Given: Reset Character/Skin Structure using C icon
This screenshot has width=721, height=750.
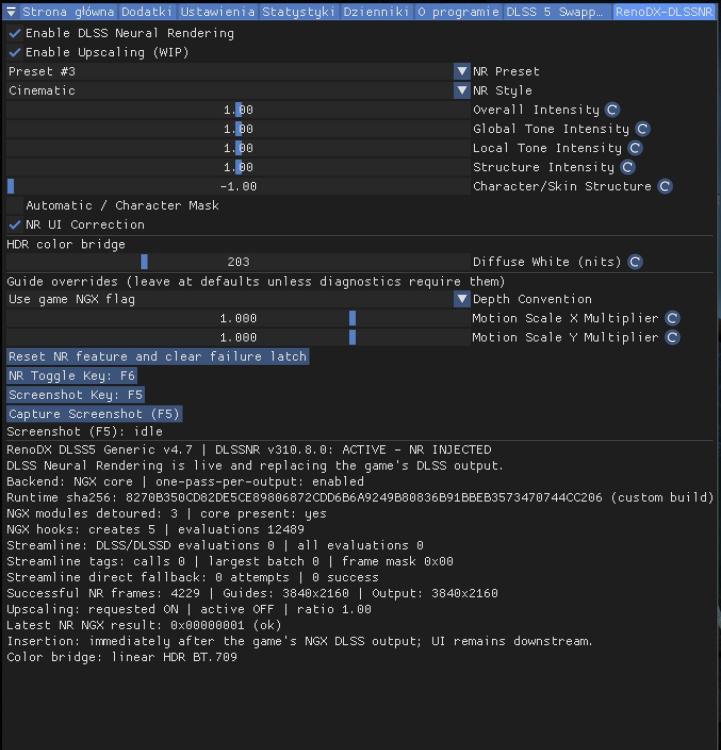Looking at the screenshot, I should click(x=665, y=187).
